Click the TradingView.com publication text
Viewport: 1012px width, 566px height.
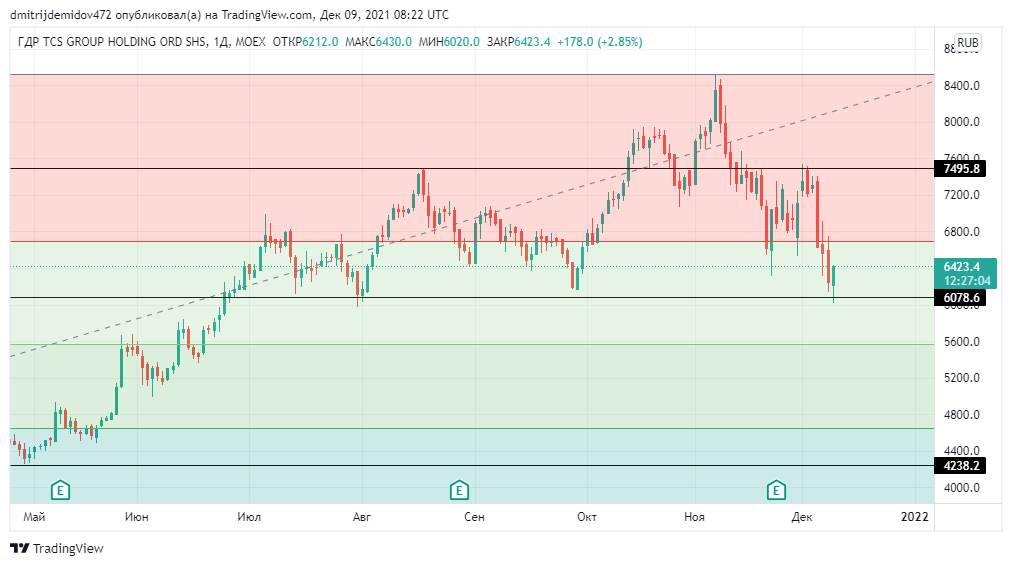pyautogui.click(x=268, y=15)
